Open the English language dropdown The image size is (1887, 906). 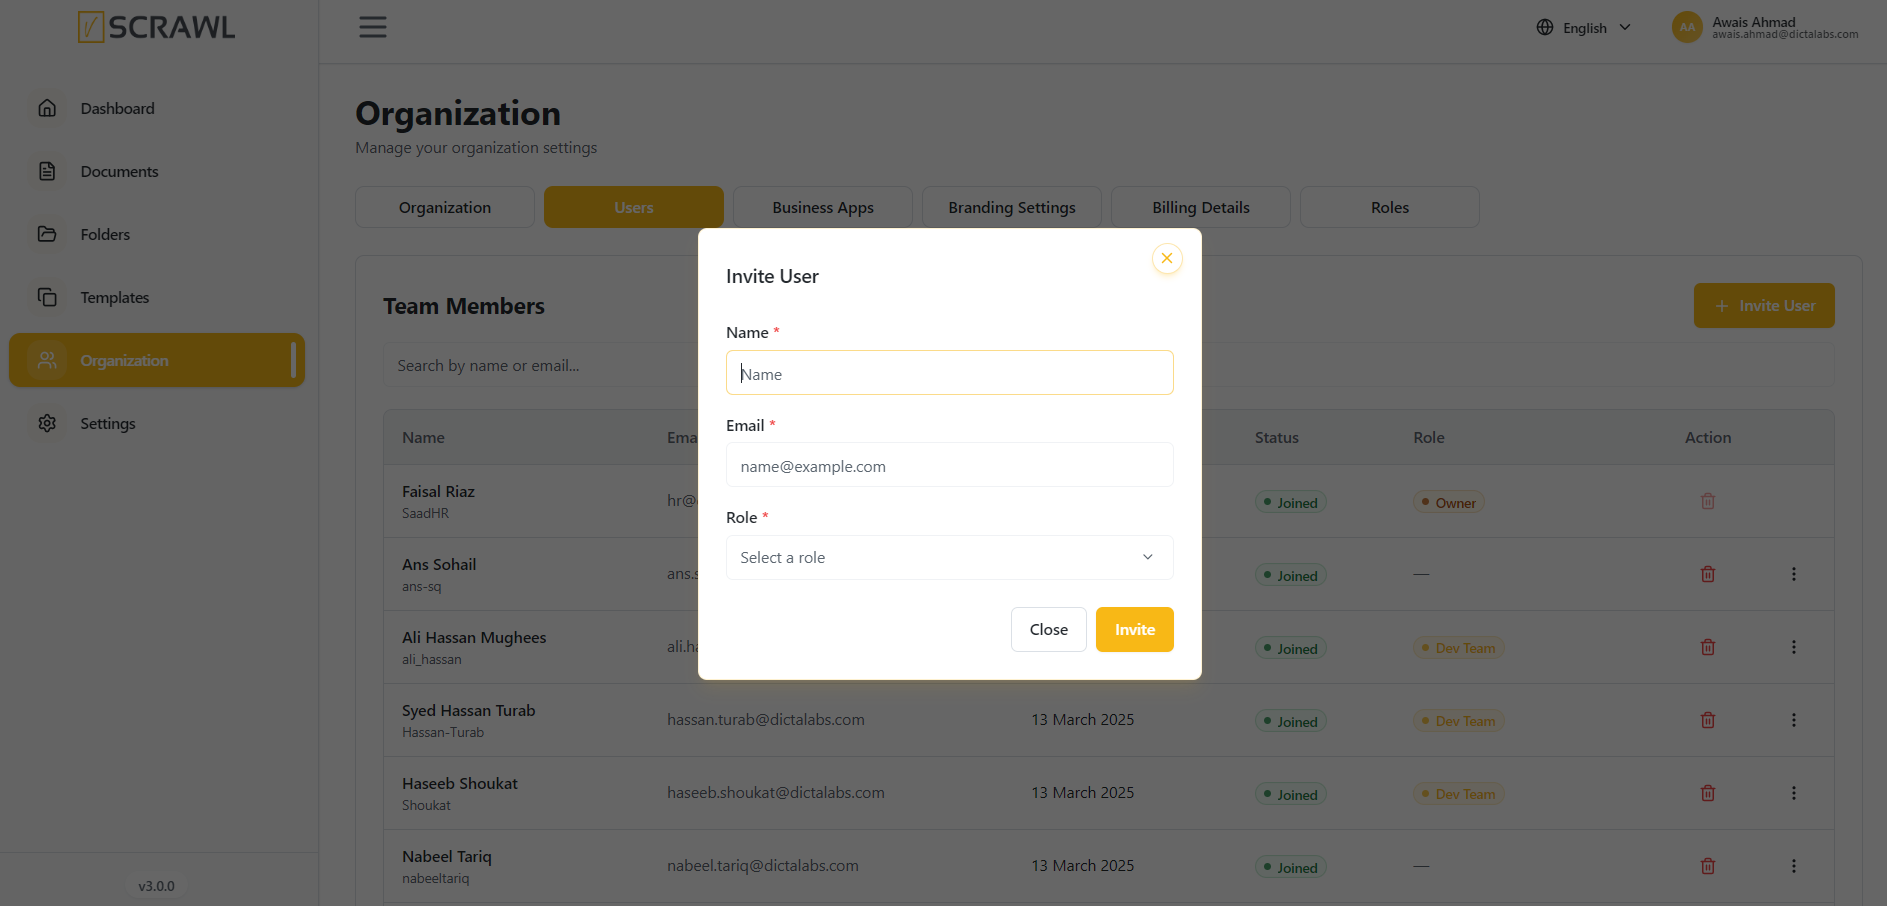[1584, 27]
